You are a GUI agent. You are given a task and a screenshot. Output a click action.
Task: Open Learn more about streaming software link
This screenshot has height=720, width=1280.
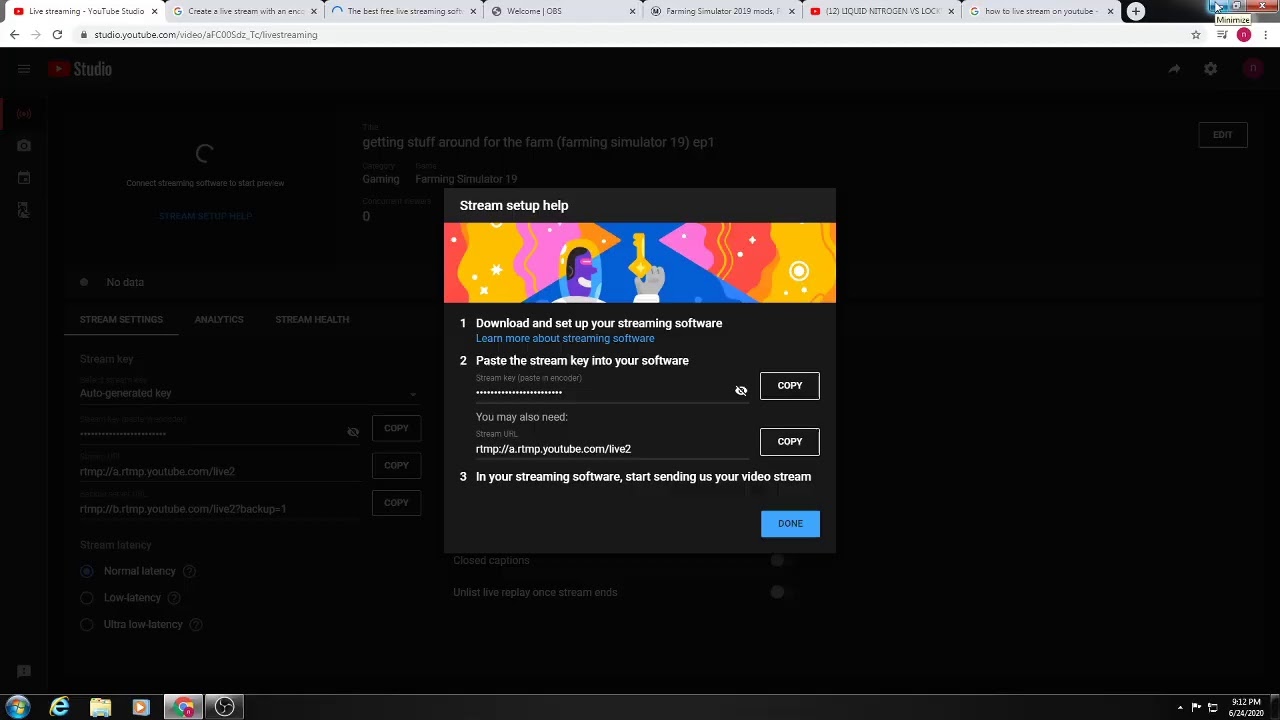click(565, 339)
